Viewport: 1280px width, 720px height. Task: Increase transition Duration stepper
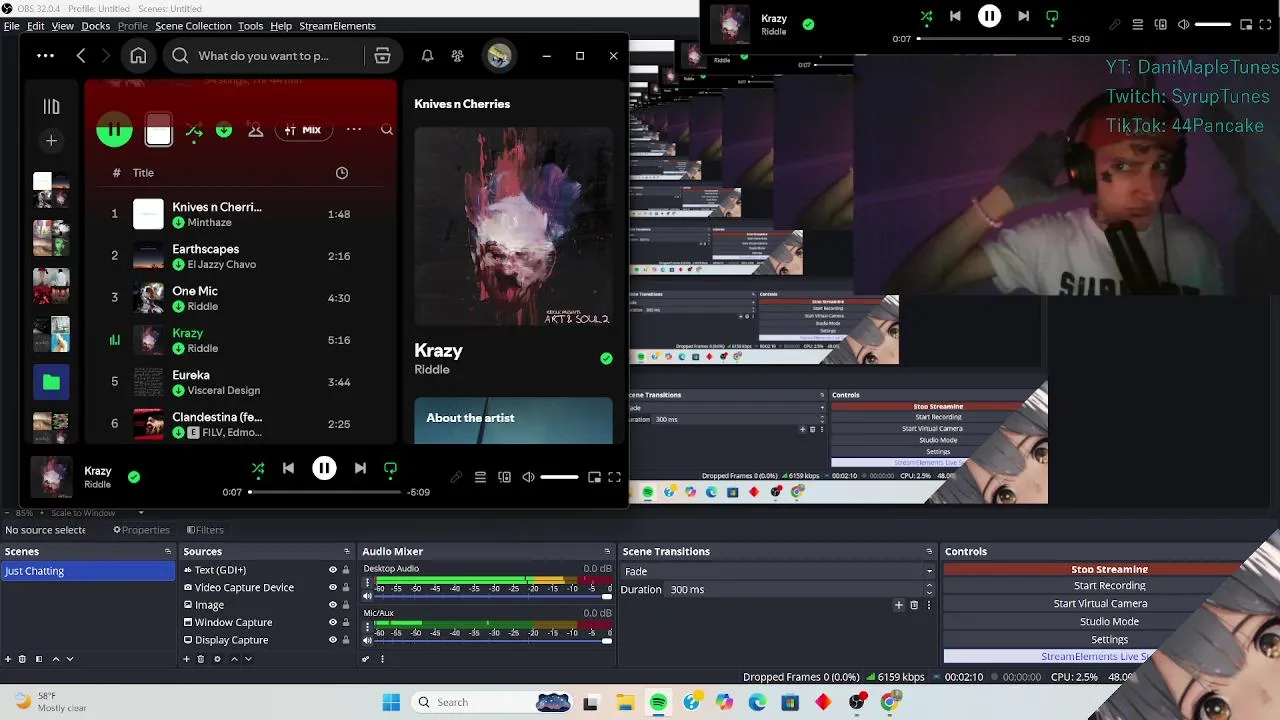pyautogui.click(x=930, y=586)
